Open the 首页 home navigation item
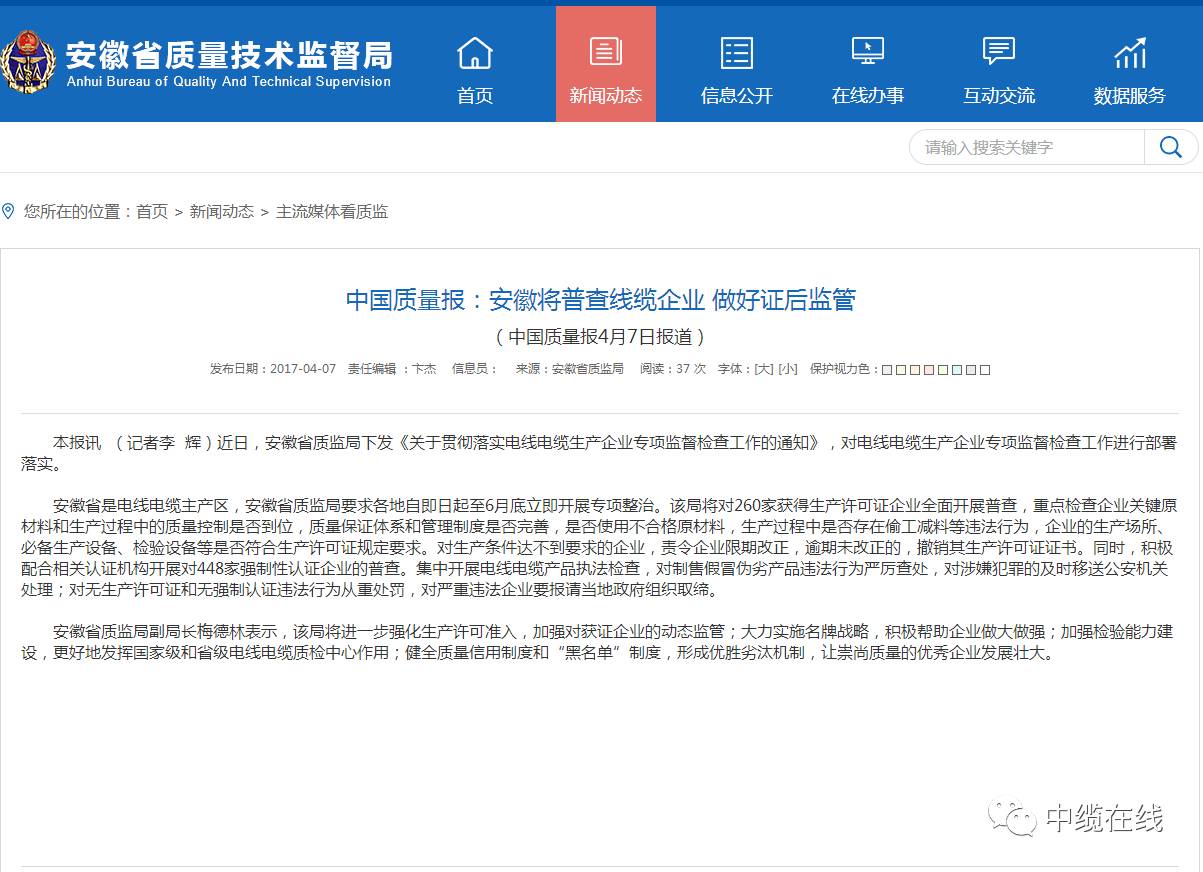This screenshot has height=872, width=1203. point(475,71)
